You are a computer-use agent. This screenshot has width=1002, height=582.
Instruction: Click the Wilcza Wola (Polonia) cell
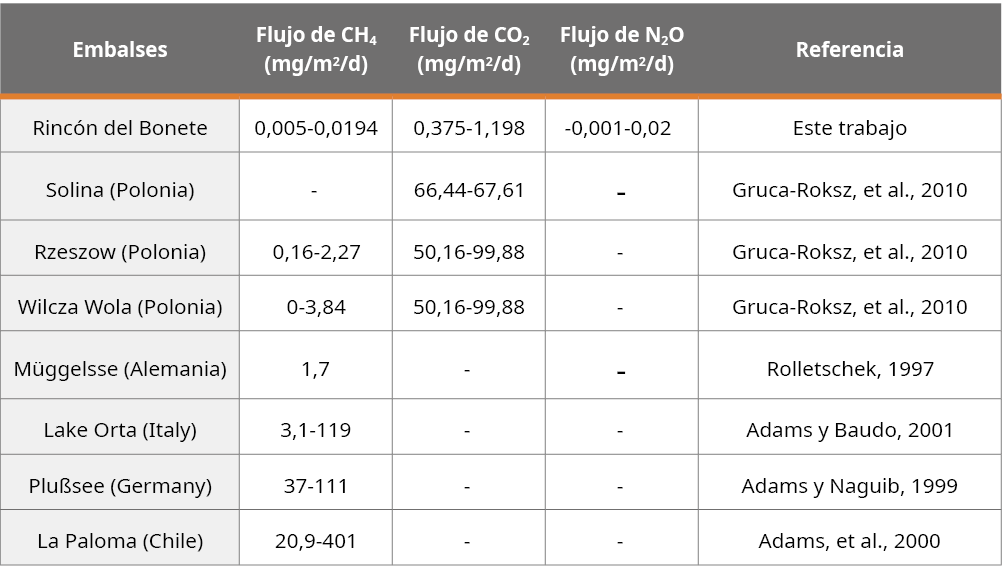click(120, 306)
